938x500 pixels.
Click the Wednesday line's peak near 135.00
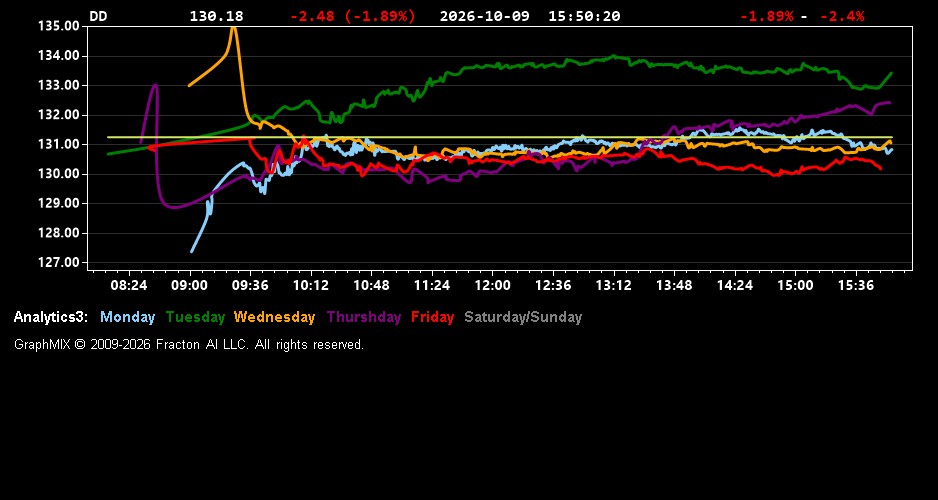click(234, 28)
